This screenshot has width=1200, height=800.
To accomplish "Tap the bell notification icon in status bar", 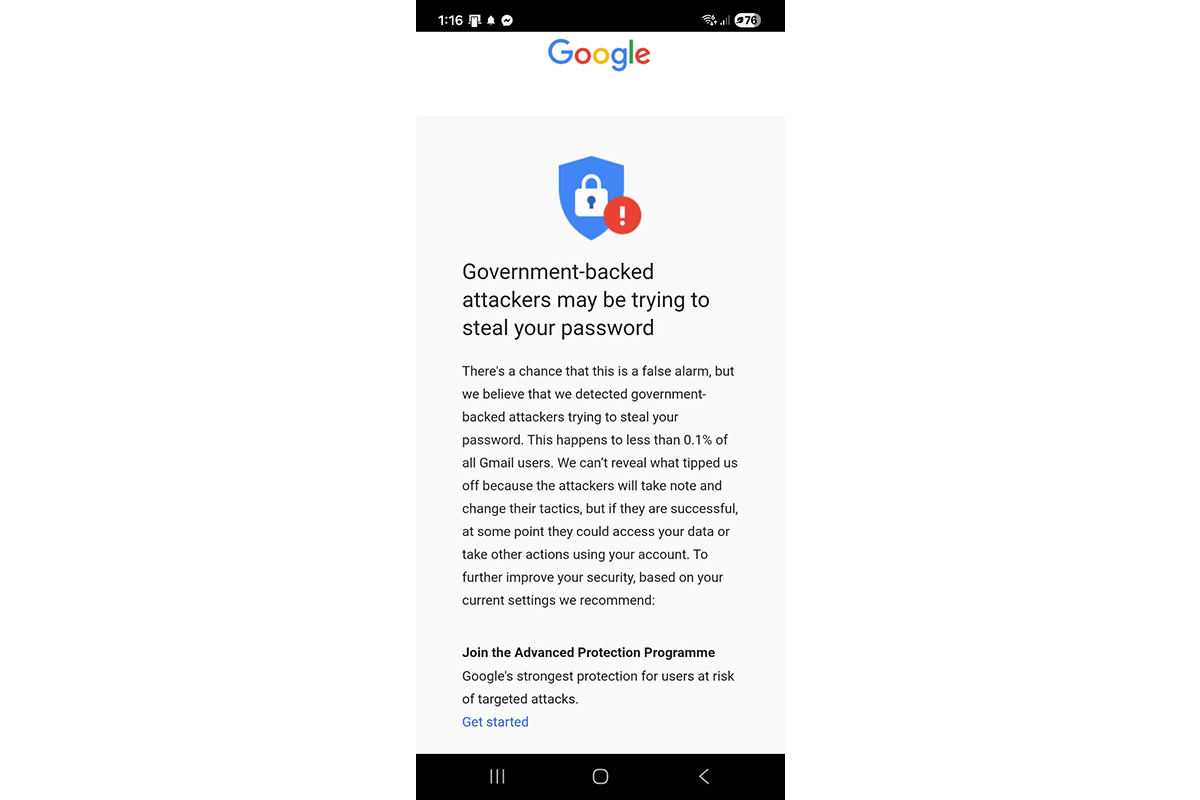I will 491,20.
